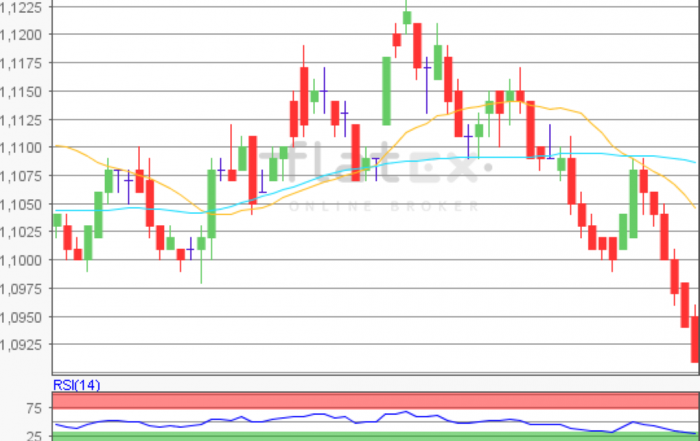Click the flatex watermark logo
This screenshot has height=441, width=700.
[x=375, y=165]
